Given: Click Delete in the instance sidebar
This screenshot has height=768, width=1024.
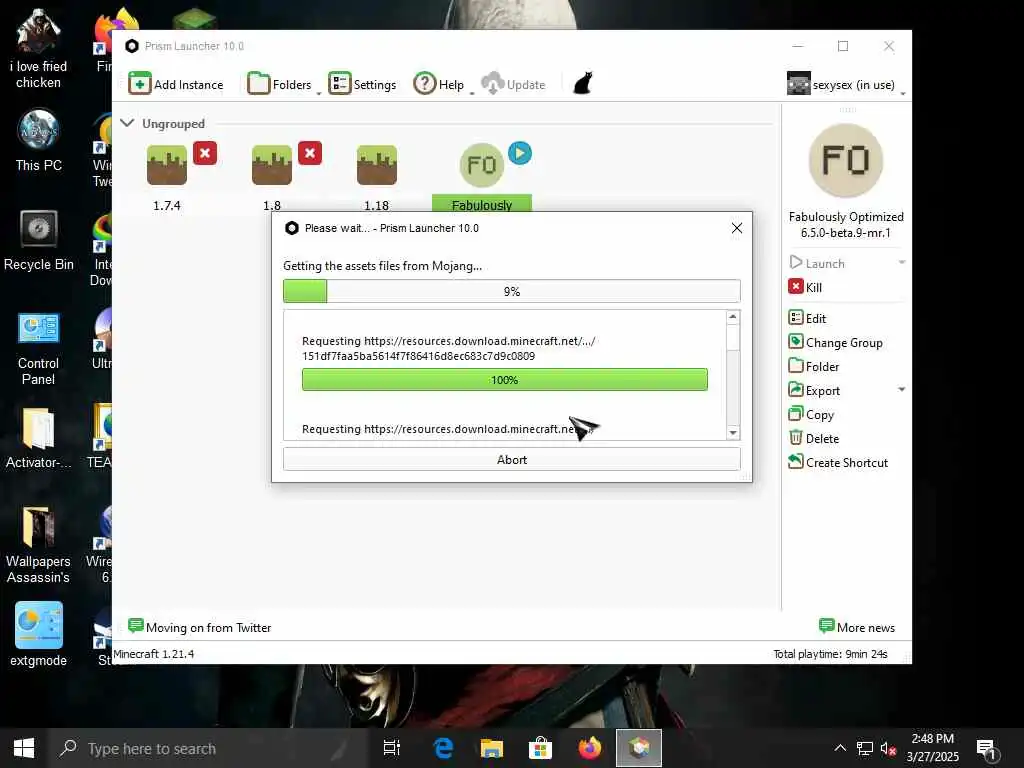Looking at the screenshot, I should tap(814, 438).
